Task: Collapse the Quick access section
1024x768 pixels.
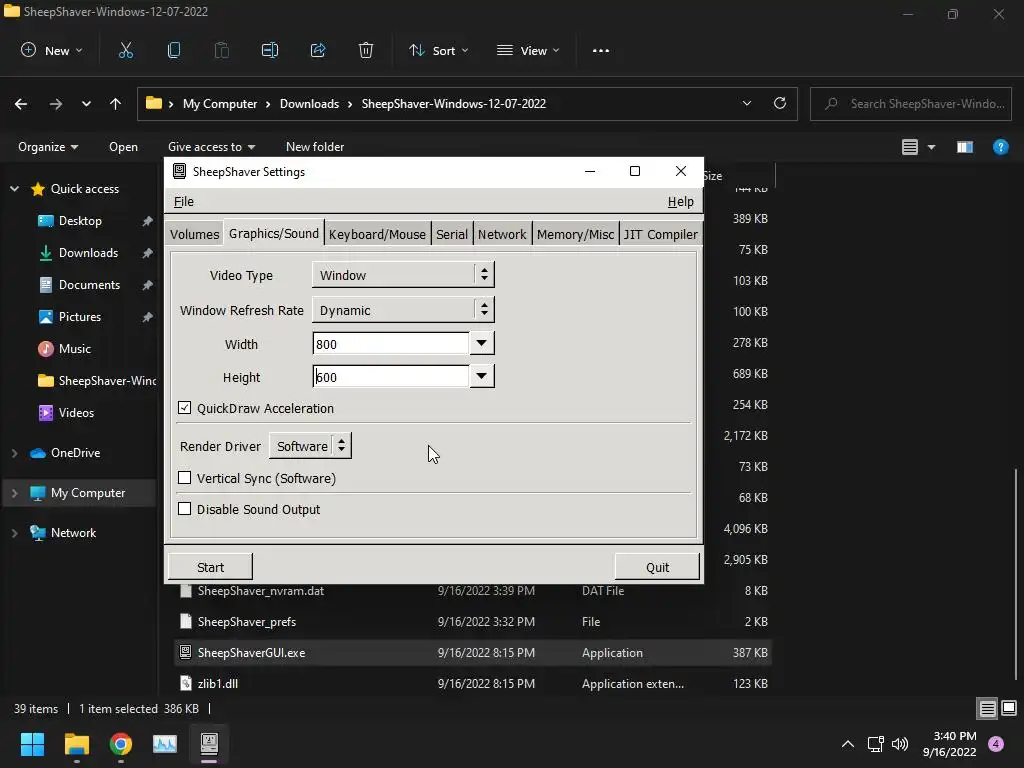Action: [14, 189]
